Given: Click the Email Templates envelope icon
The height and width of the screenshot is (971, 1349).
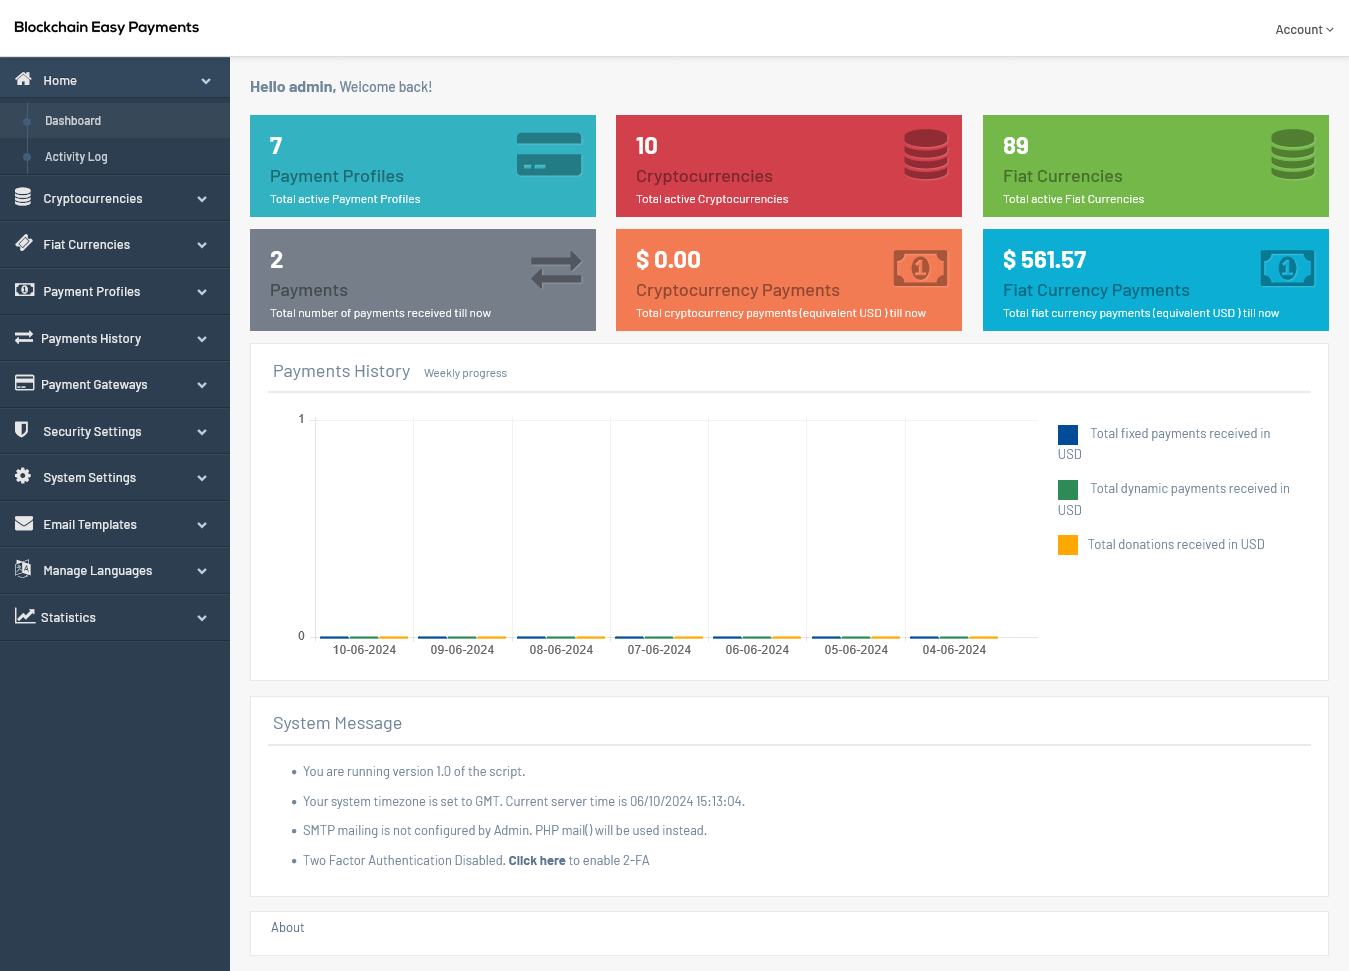Looking at the screenshot, I should [24, 524].
